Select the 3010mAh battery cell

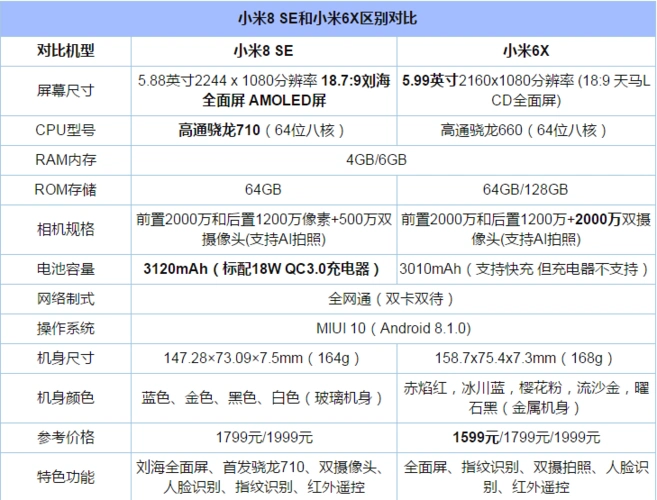(525, 269)
